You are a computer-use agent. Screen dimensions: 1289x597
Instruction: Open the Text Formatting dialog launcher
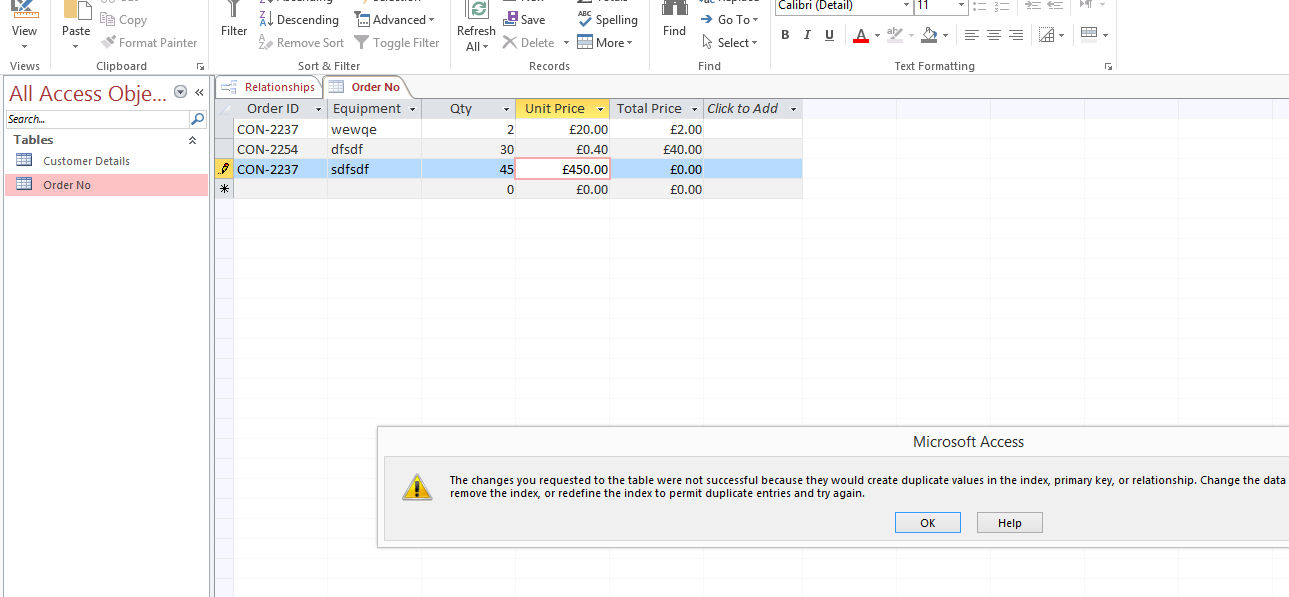click(x=1108, y=66)
